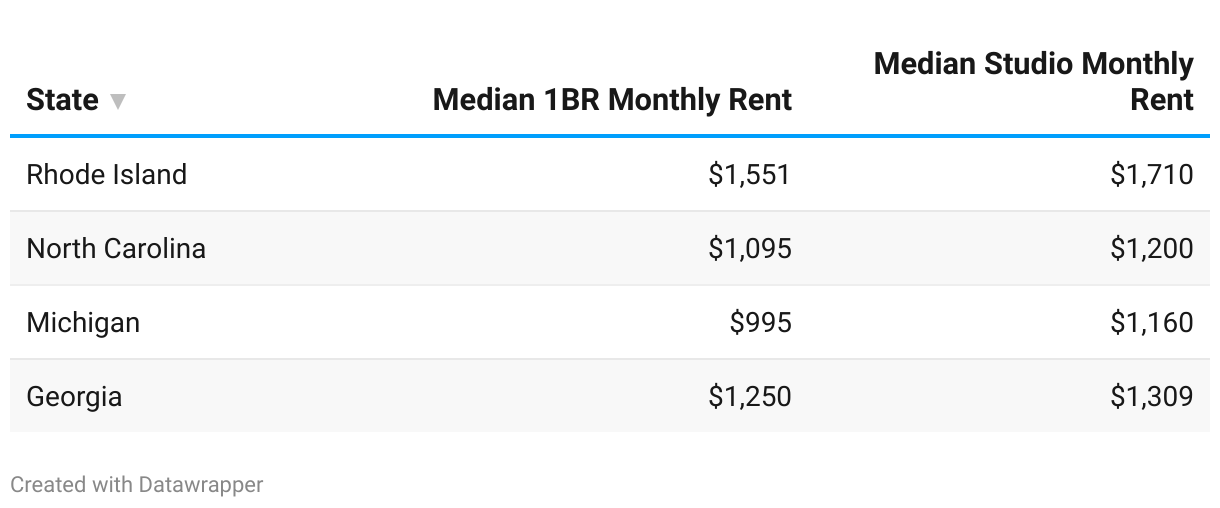This screenshot has width=1220, height=508.
Task: Select the Georgia row label
Action: click(74, 396)
